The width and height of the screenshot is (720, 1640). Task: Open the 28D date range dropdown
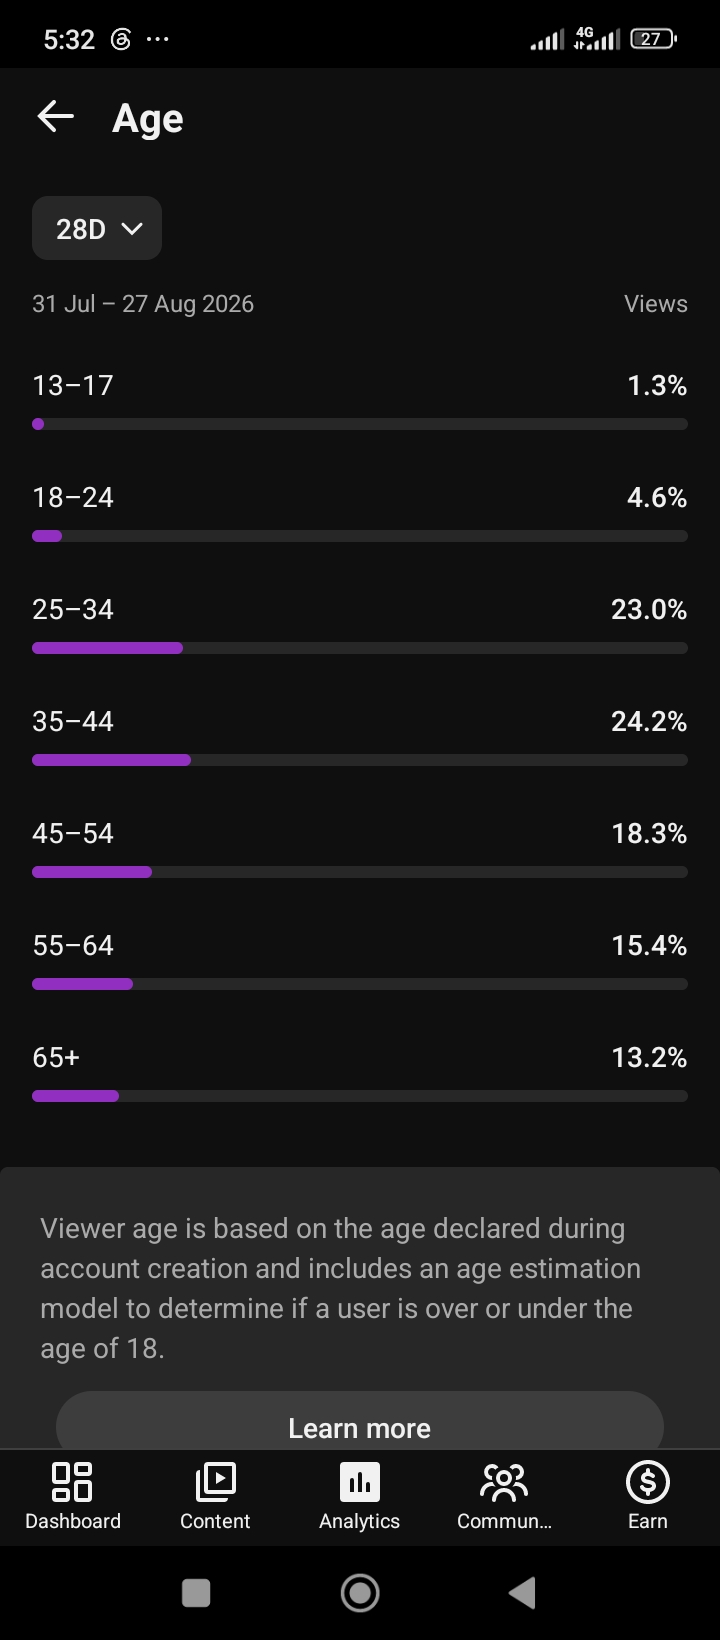tap(97, 228)
